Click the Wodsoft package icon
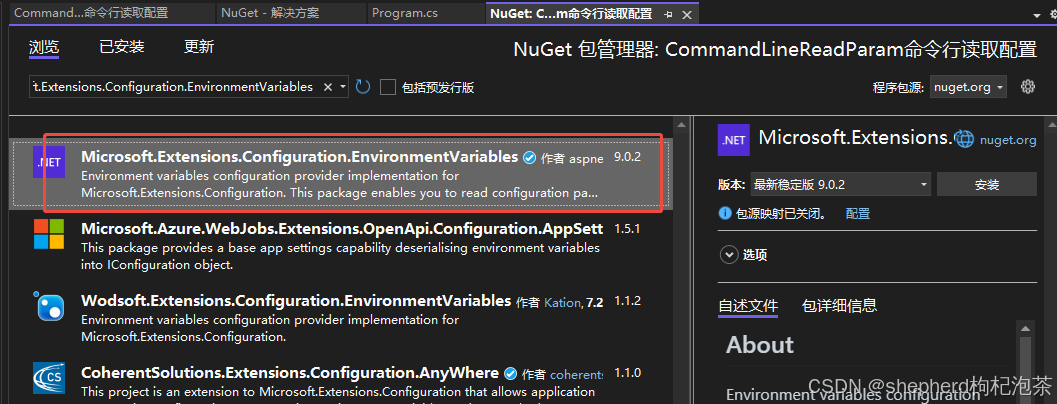Screen dimensions: 1057x404 [49, 306]
